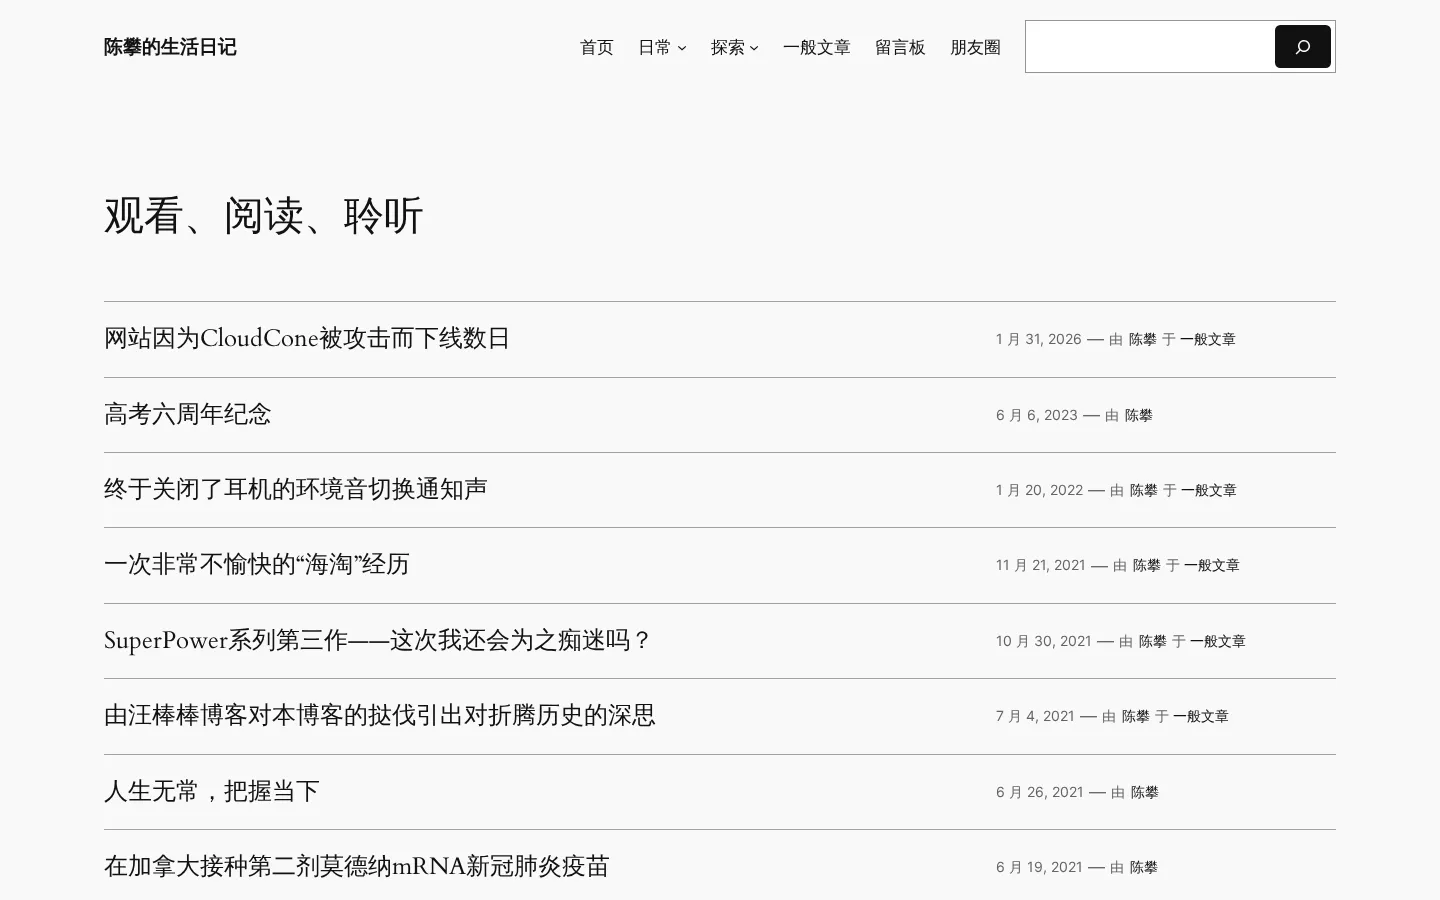Click the date 1 月 31, 2026

coord(1039,339)
